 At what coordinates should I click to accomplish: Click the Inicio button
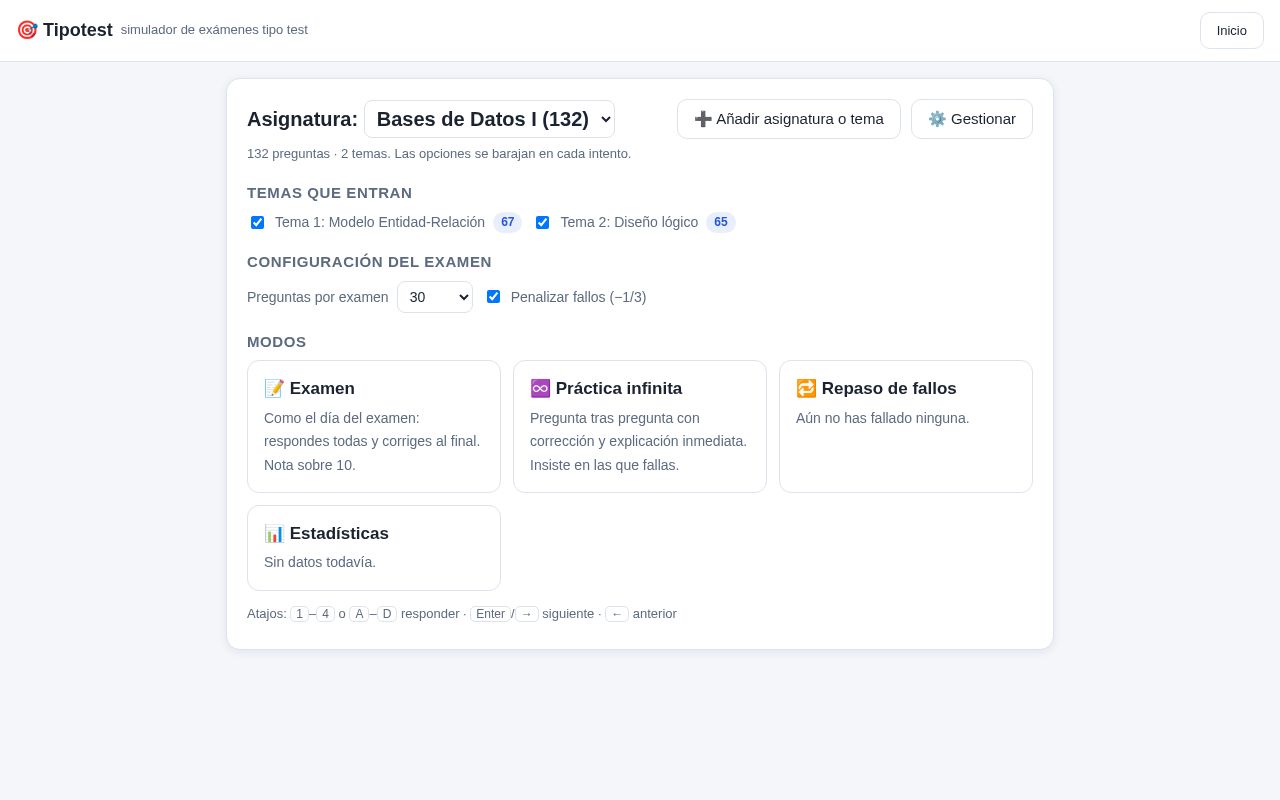coord(1231,30)
